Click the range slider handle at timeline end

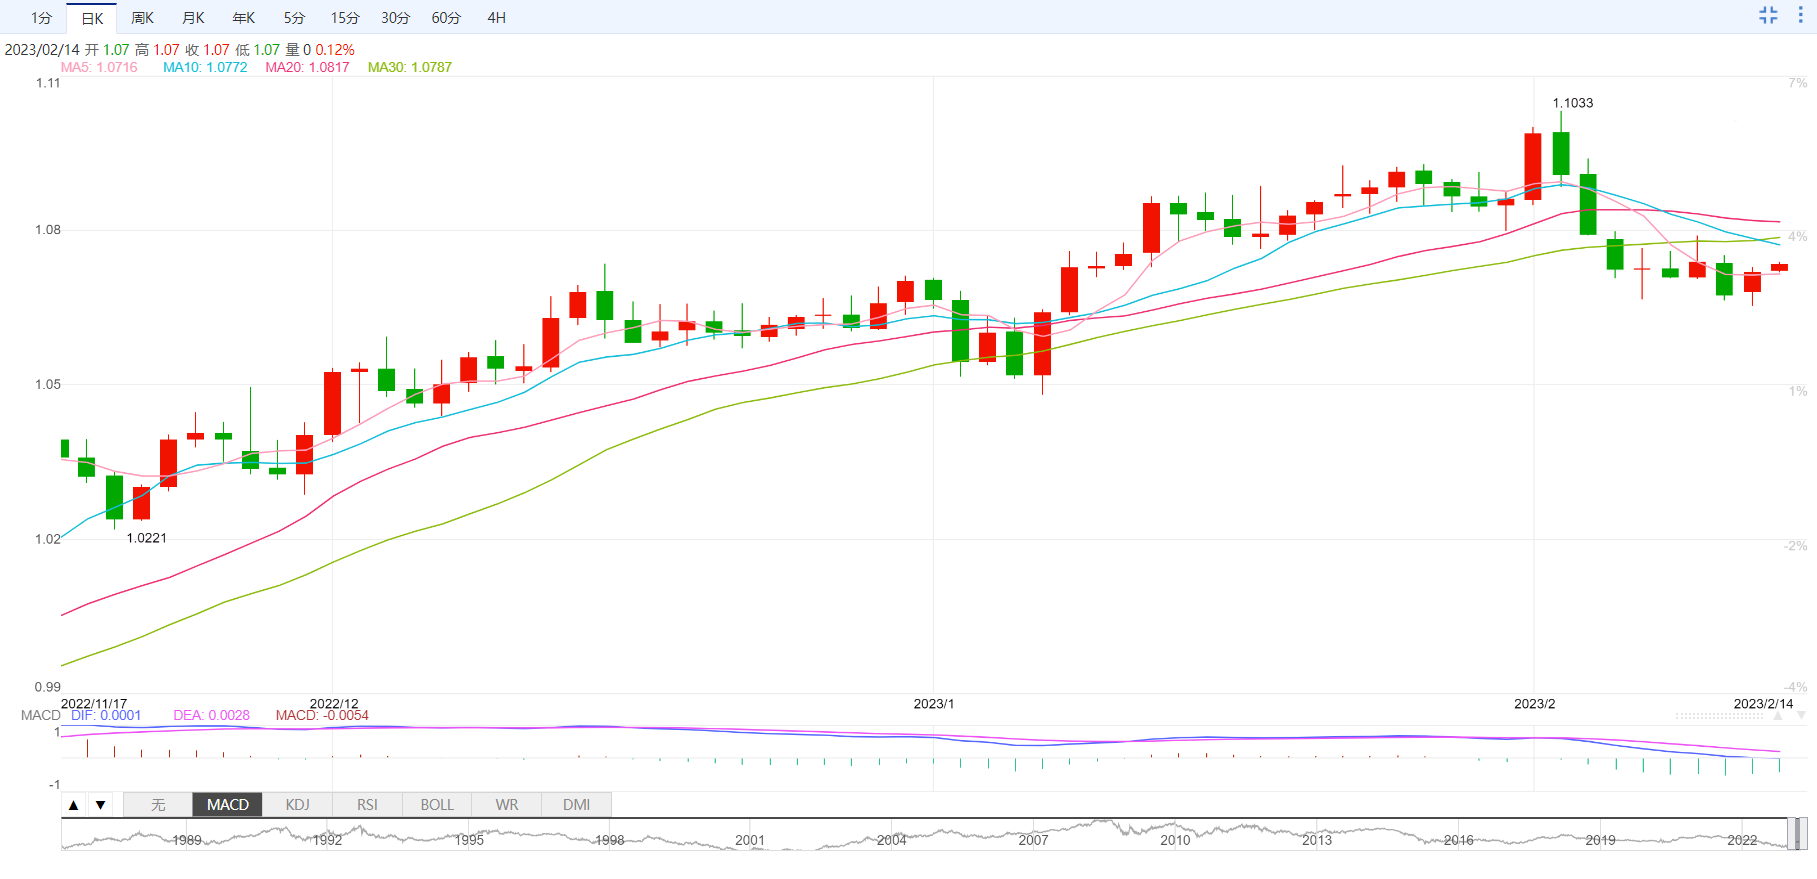pyautogui.click(x=1798, y=833)
